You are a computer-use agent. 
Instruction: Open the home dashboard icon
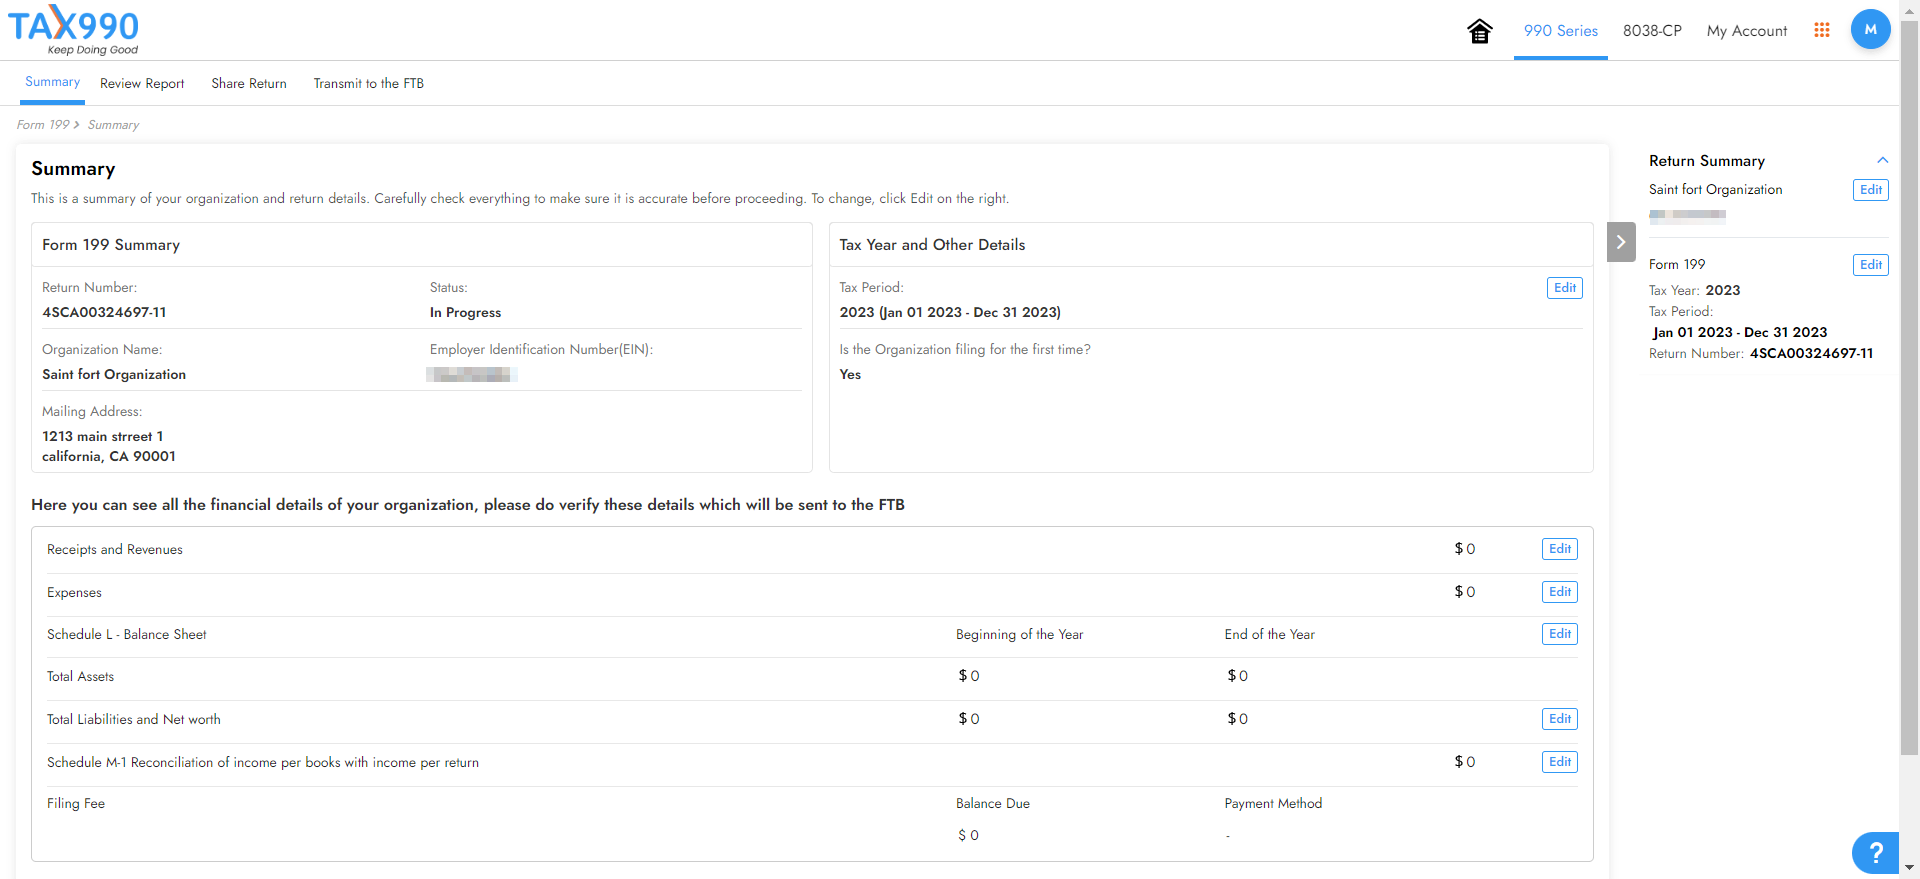coord(1480,31)
